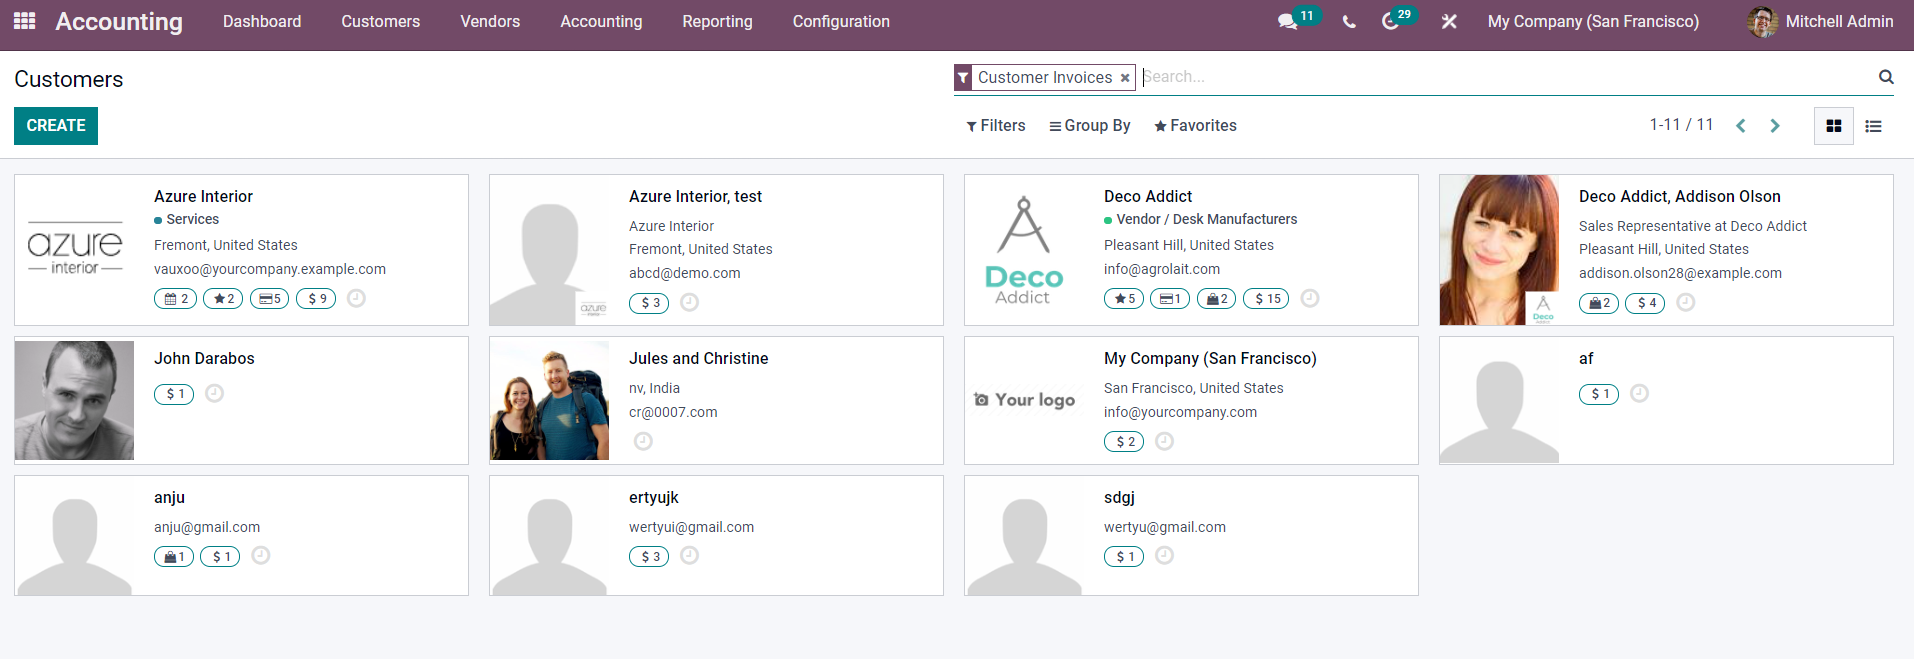
Task: Open Deco Addict's $ 15 invoices badge
Action: (x=1266, y=299)
